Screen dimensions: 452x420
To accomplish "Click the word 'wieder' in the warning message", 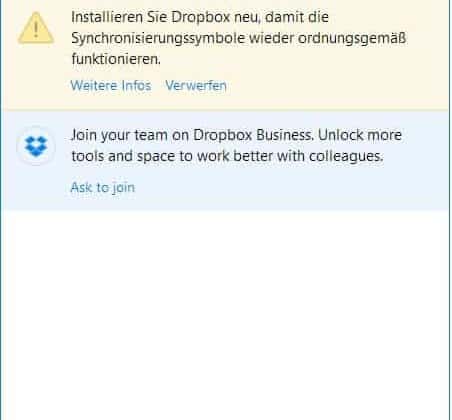I will click(x=271, y=38).
